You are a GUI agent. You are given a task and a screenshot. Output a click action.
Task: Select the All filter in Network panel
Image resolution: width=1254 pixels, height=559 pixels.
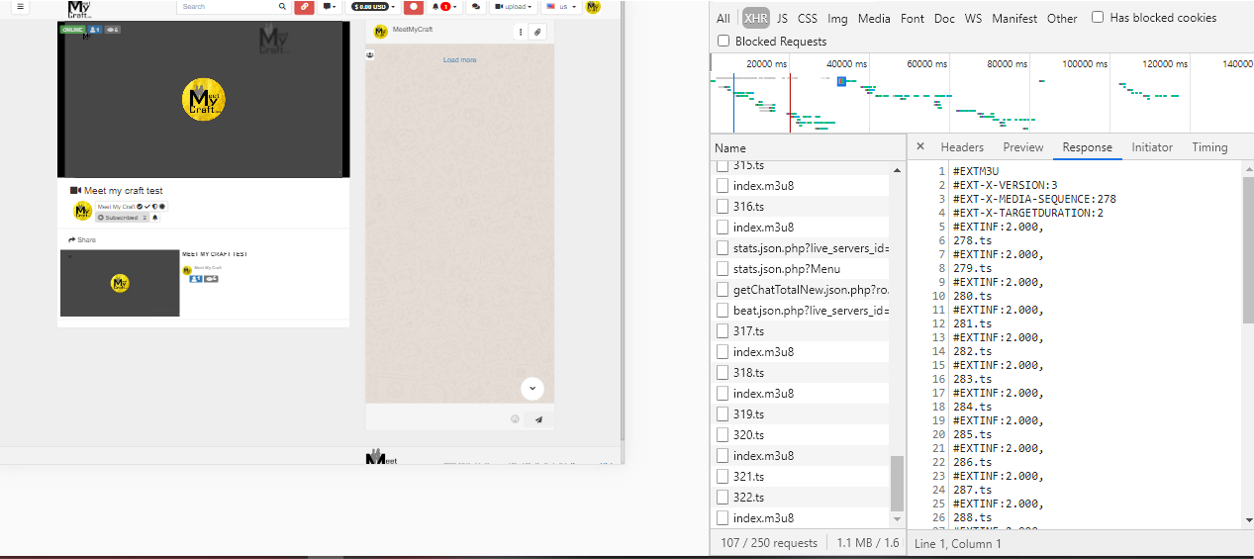pos(723,18)
